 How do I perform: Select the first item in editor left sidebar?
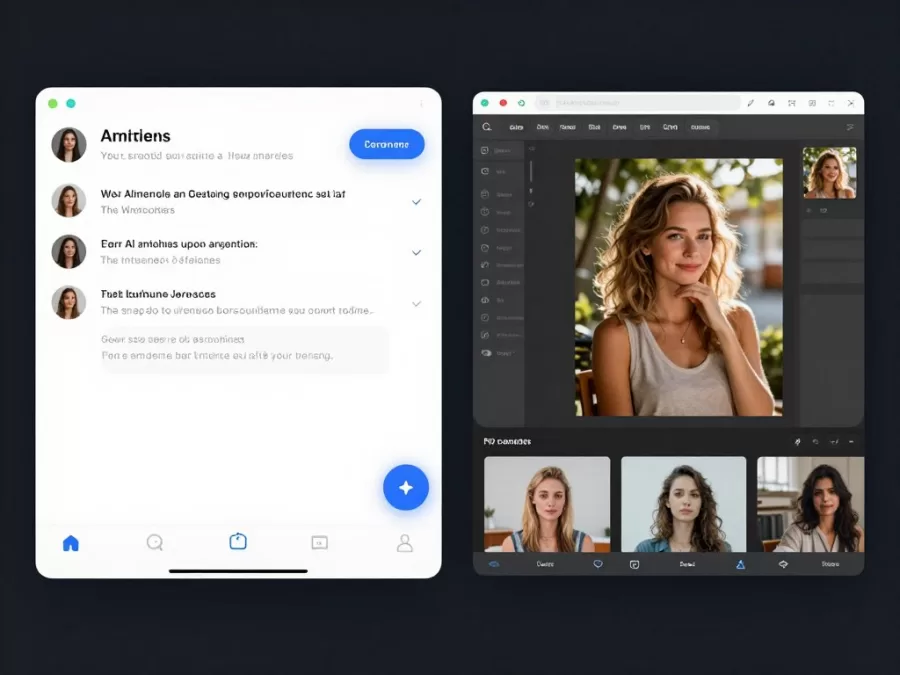pos(497,151)
